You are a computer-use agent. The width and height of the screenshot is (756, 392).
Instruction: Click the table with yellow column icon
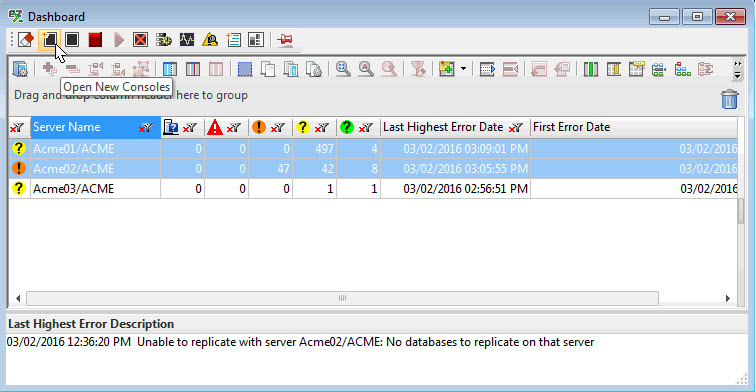click(614, 69)
